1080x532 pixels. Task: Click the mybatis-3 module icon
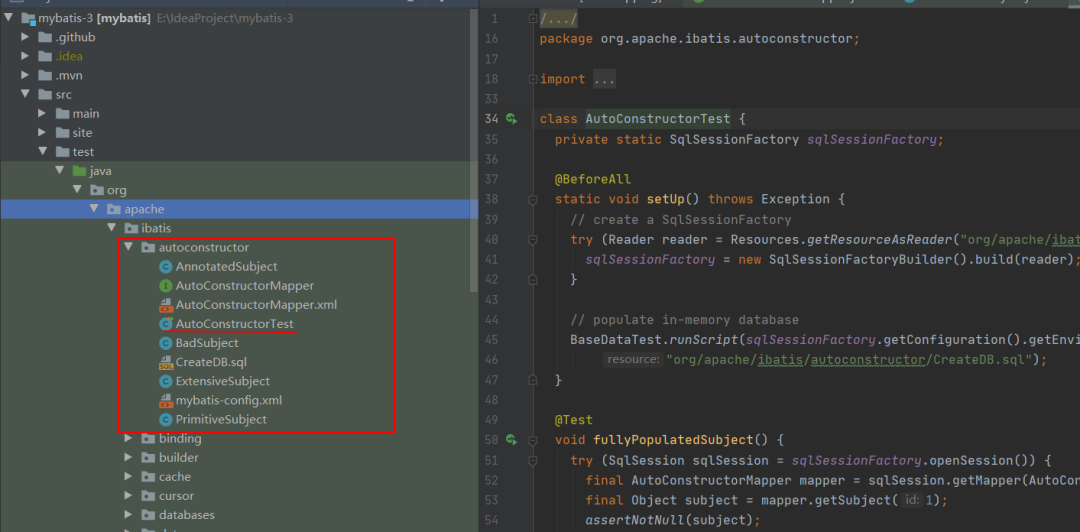28,19
